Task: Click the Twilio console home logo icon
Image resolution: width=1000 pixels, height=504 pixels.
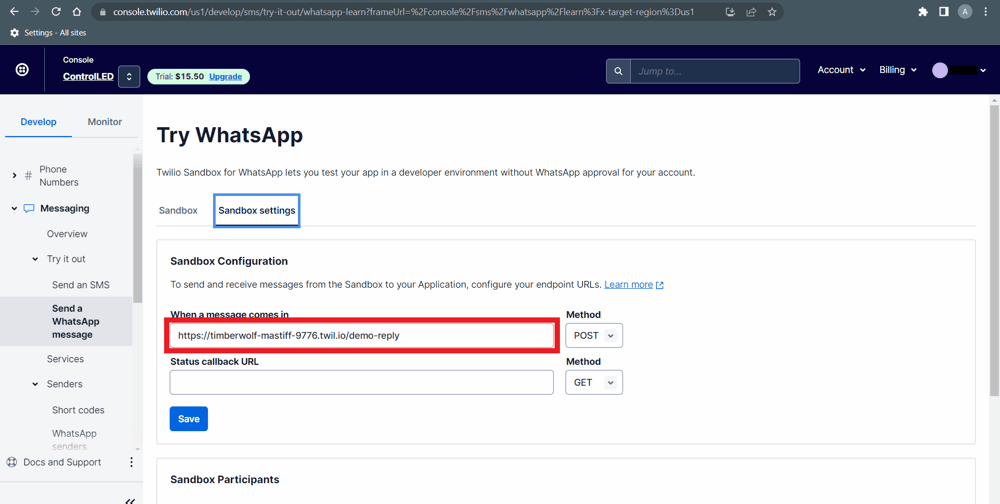Action: click(x=22, y=70)
